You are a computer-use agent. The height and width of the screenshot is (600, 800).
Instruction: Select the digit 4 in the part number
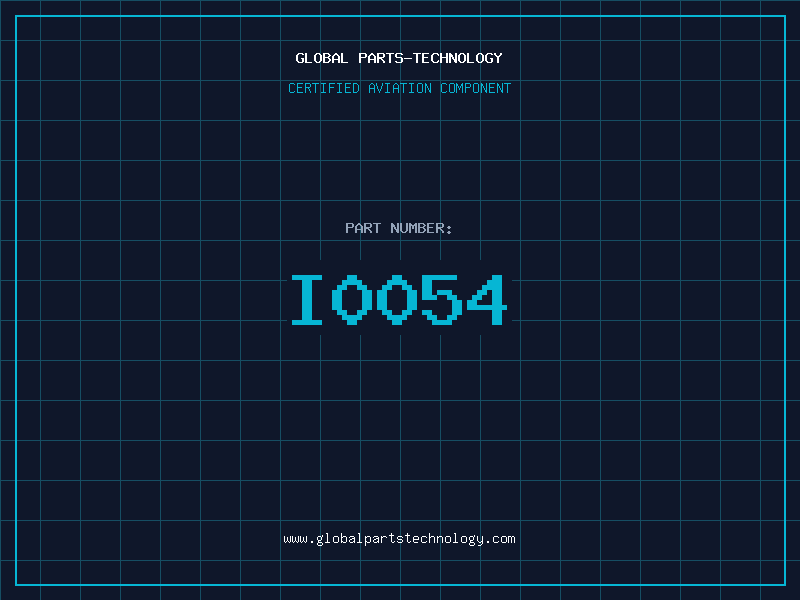[487, 299]
